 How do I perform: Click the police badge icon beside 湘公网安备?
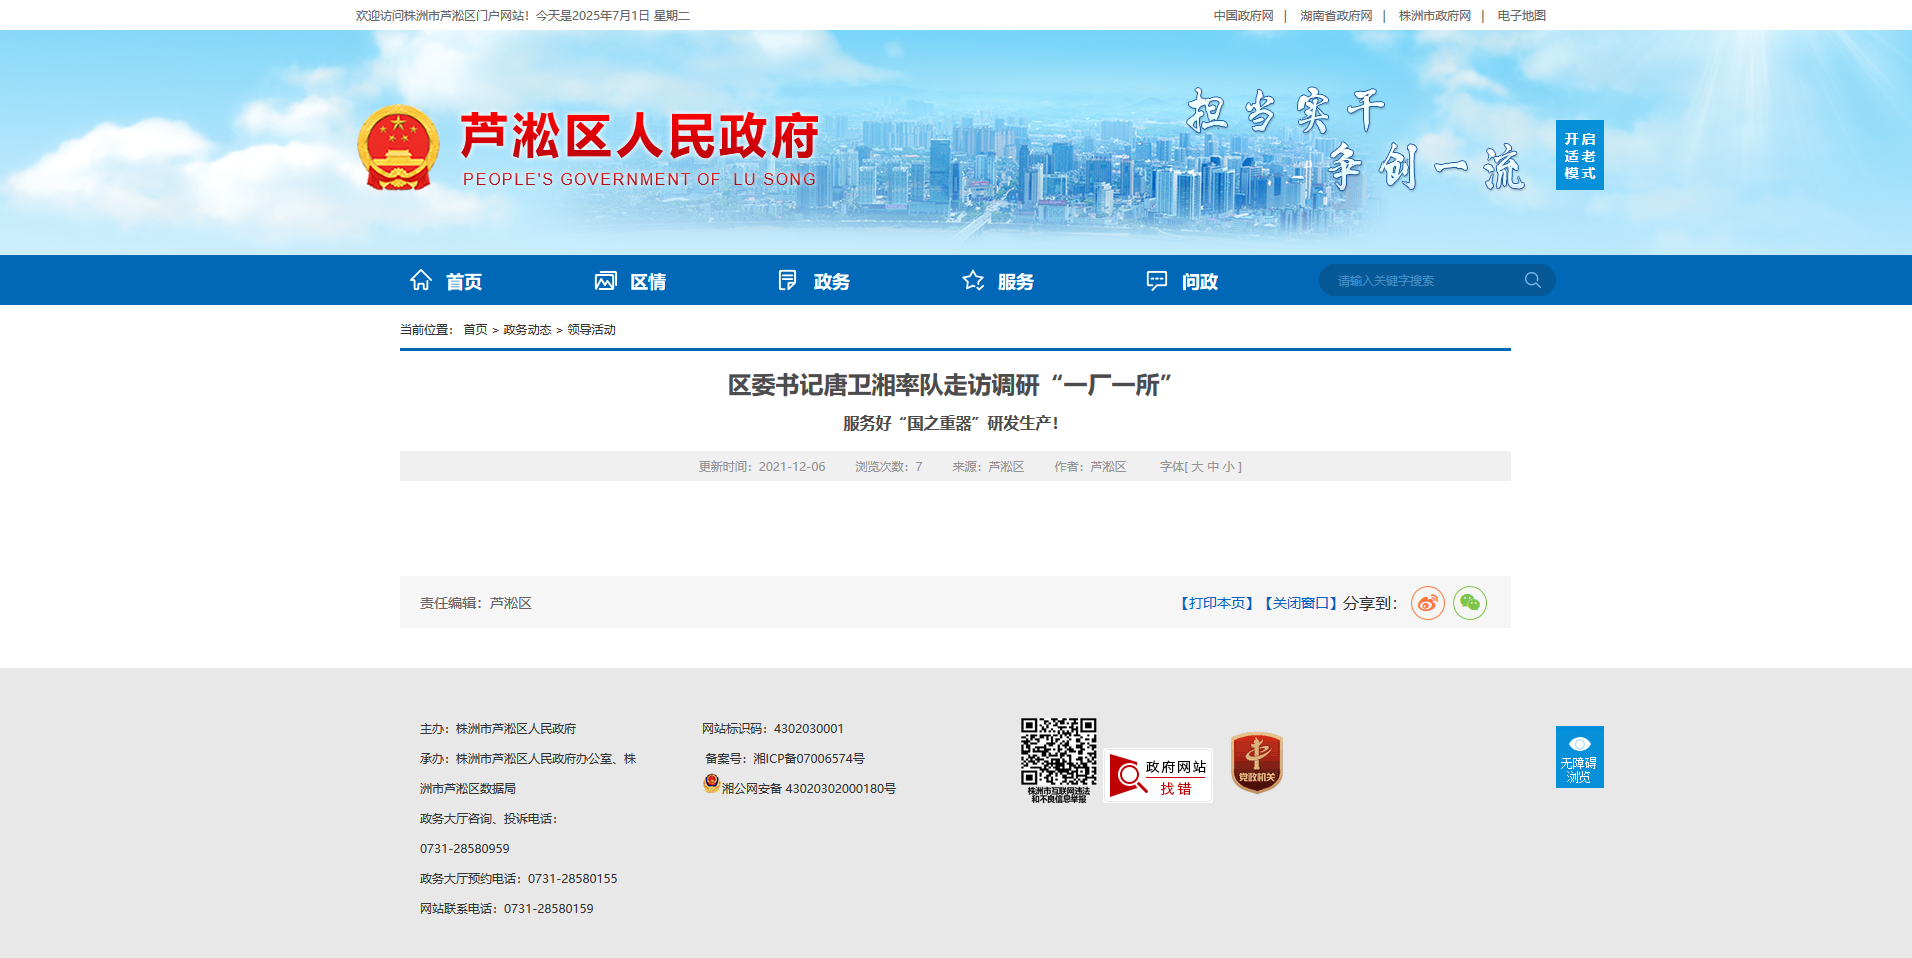click(x=711, y=784)
